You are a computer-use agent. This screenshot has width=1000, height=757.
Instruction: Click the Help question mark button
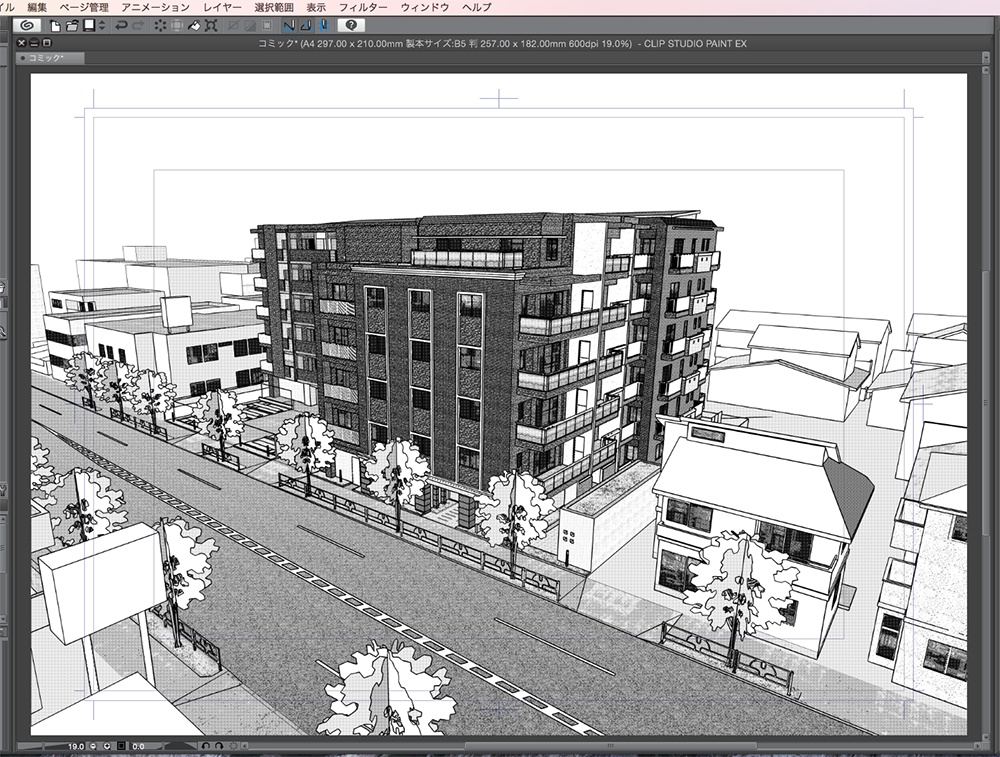(350, 28)
